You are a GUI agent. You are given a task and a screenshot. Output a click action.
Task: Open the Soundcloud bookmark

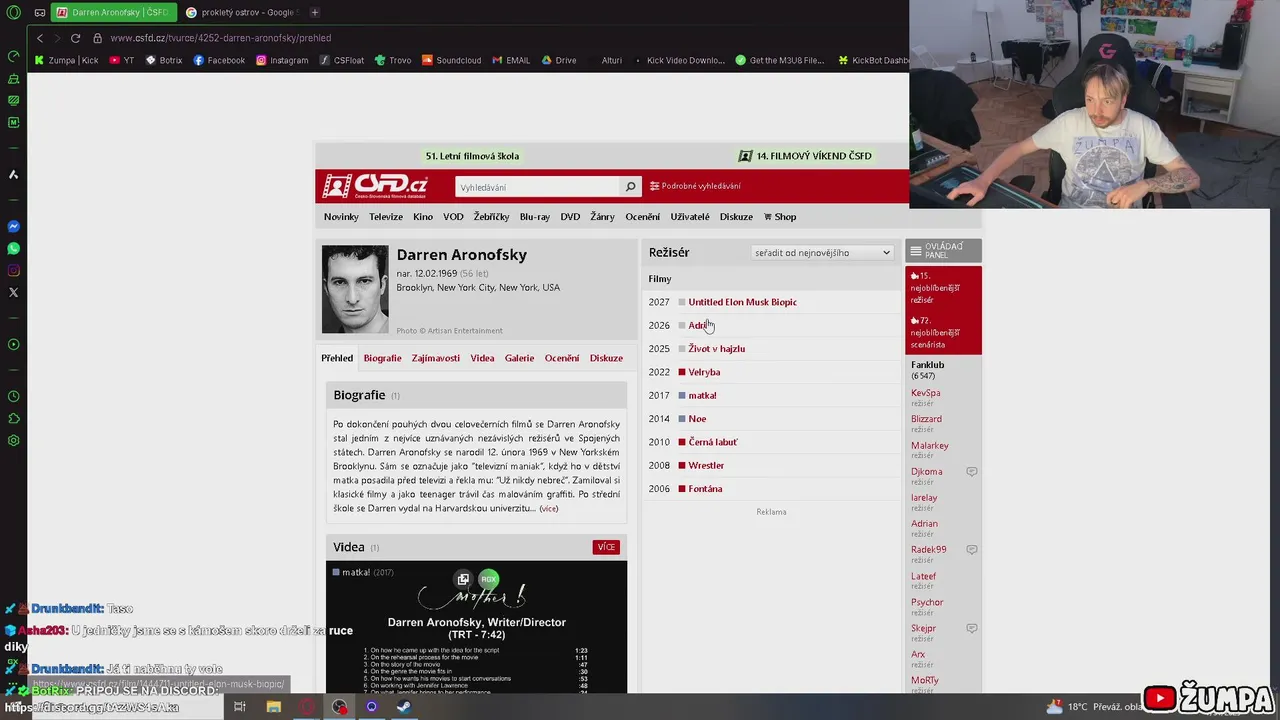click(x=451, y=60)
